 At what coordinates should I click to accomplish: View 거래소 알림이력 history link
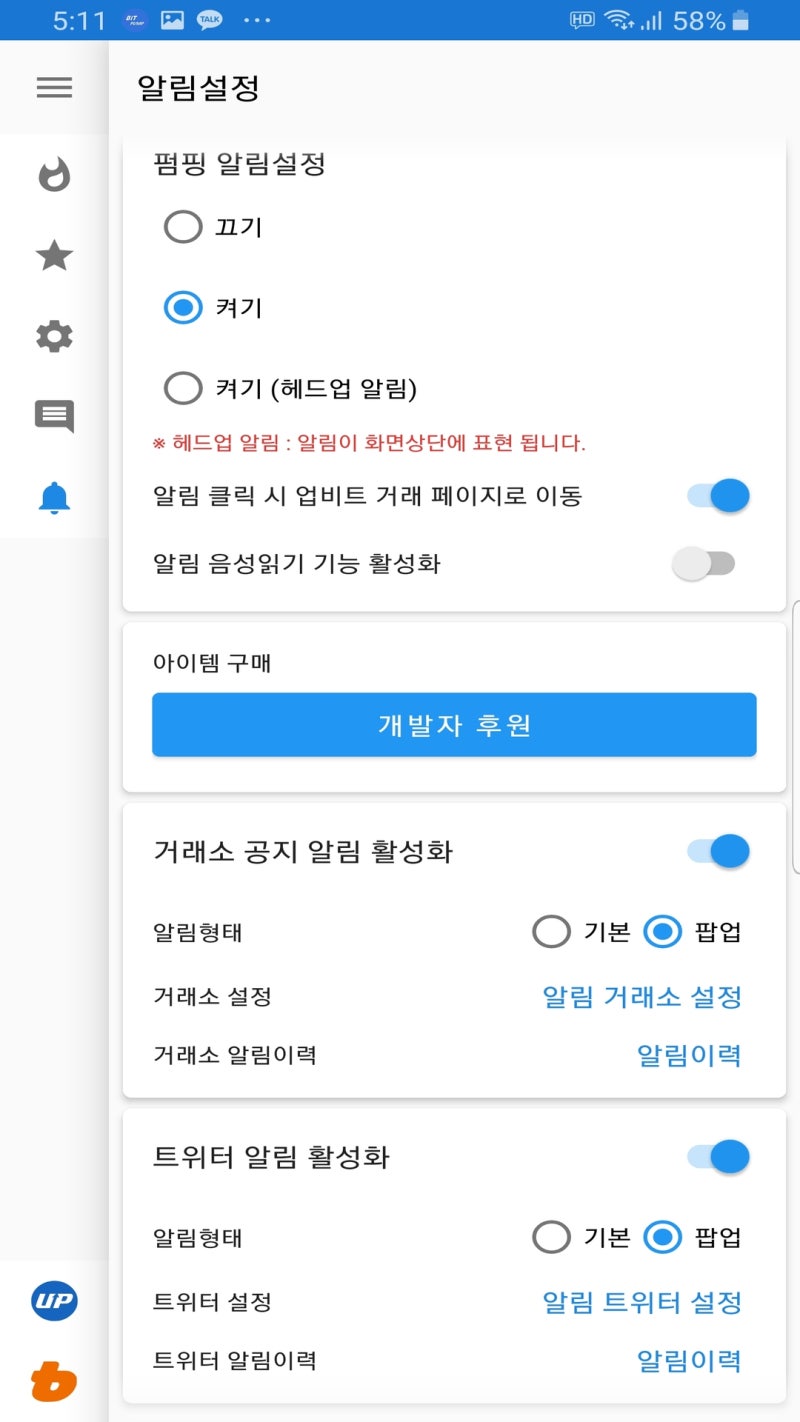click(x=689, y=1056)
